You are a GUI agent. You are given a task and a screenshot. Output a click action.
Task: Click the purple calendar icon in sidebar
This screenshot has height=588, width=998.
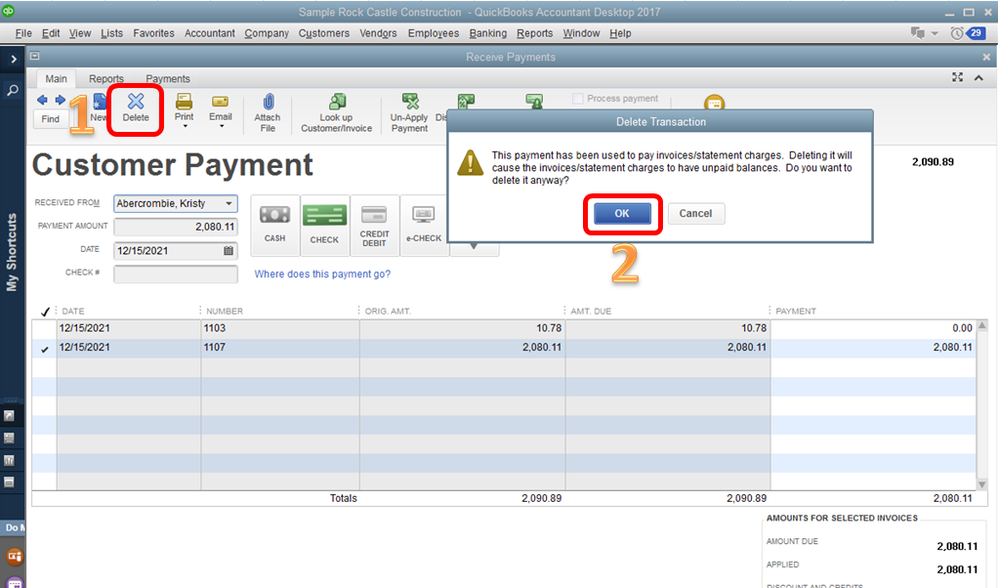(x=14, y=582)
